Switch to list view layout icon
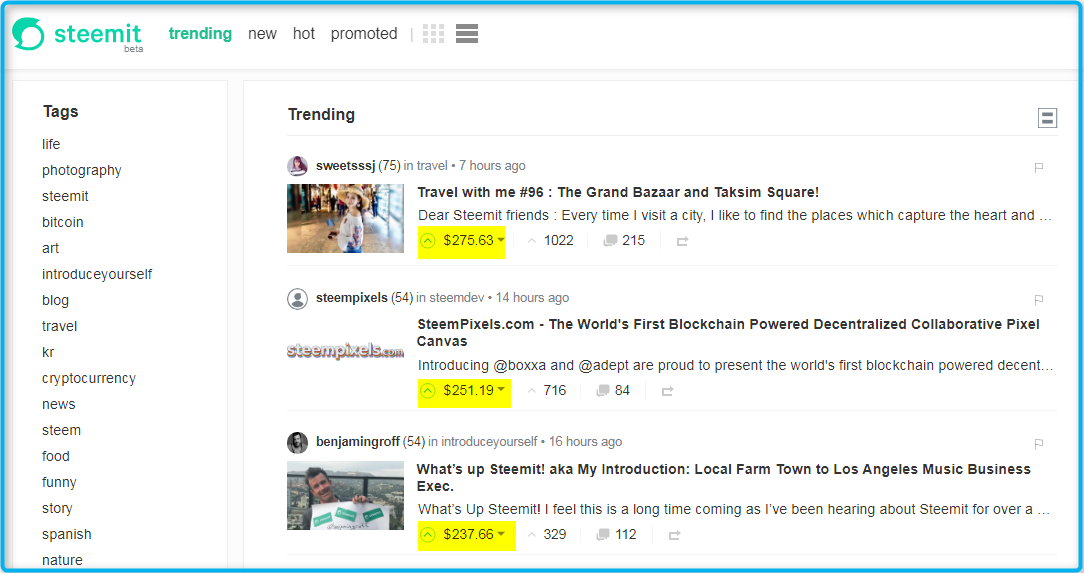 coord(467,33)
